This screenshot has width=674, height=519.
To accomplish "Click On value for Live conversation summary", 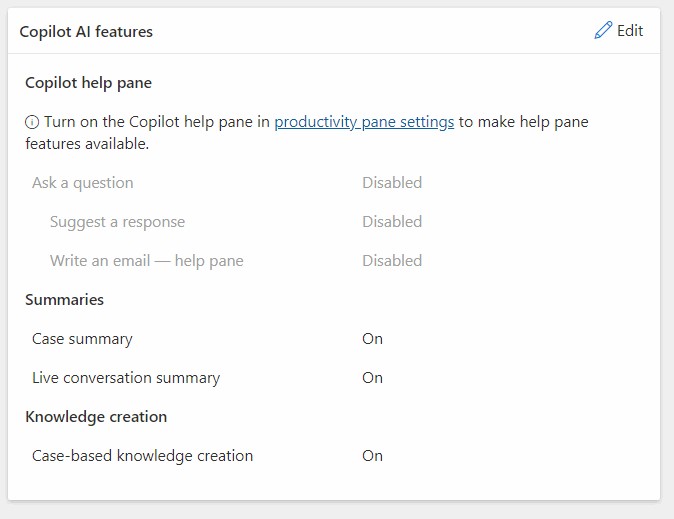I will 372,378.
